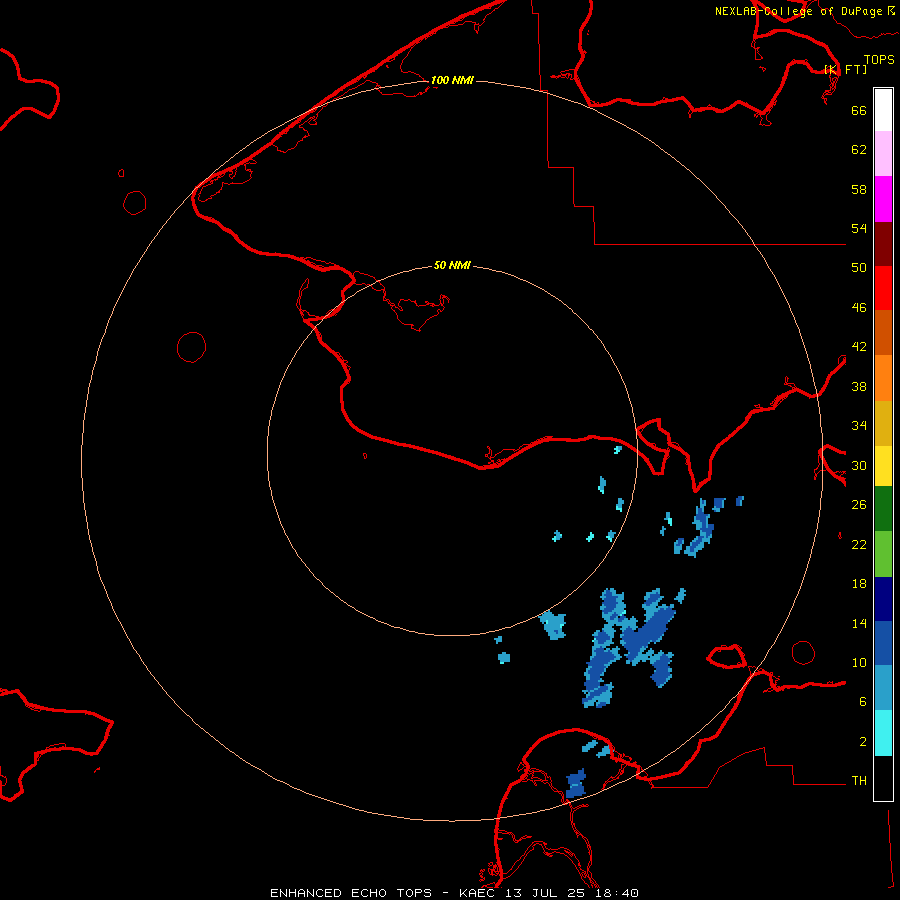This screenshot has height=900, width=900.
Task: Pick the navy blue legend swatch
Action: pos(883,599)
